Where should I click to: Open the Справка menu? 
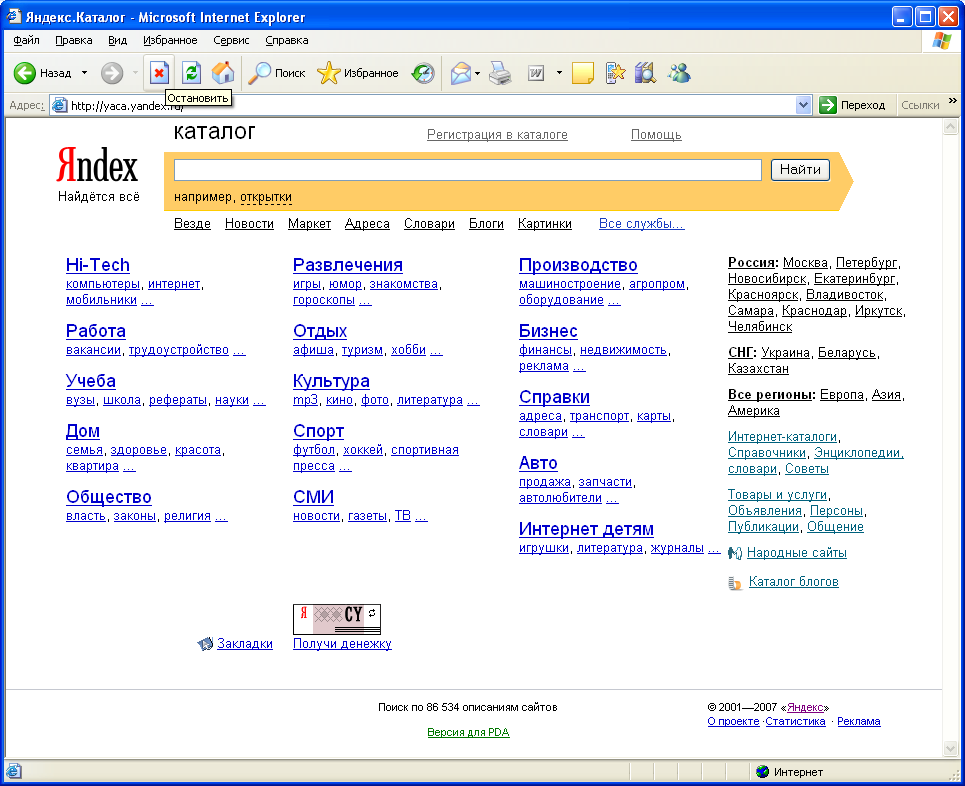(x=287, y=41)
